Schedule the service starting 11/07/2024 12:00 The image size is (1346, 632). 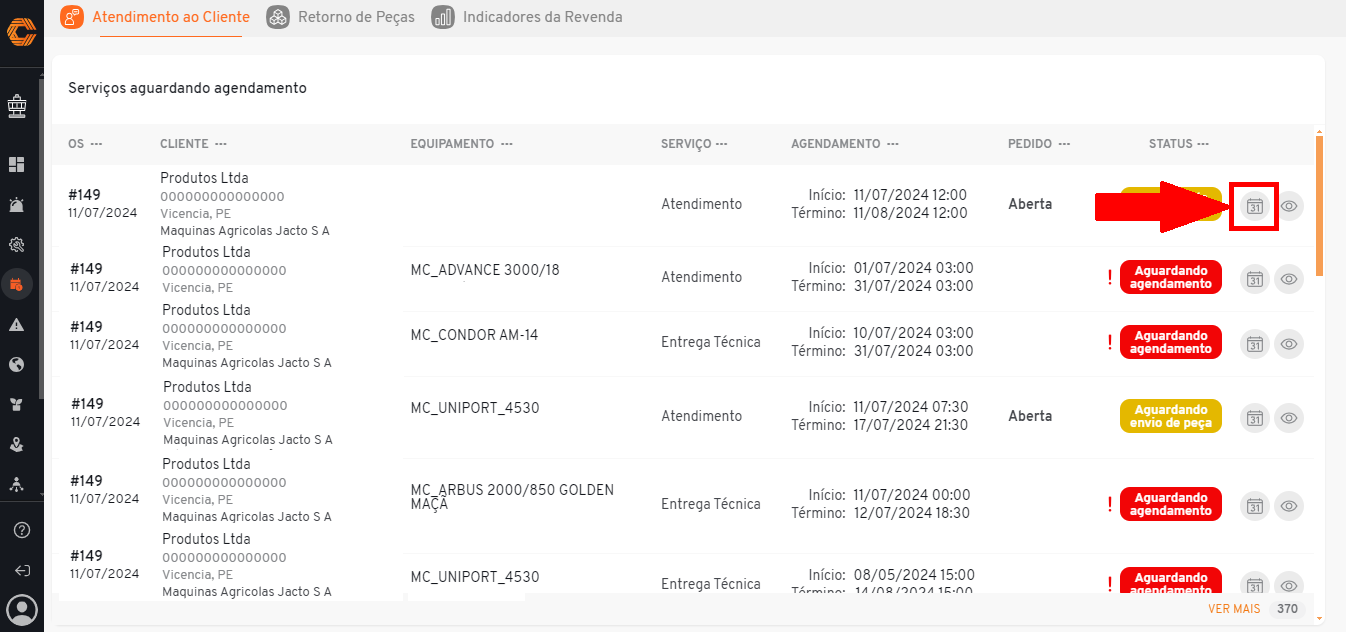click(1255, 206)
